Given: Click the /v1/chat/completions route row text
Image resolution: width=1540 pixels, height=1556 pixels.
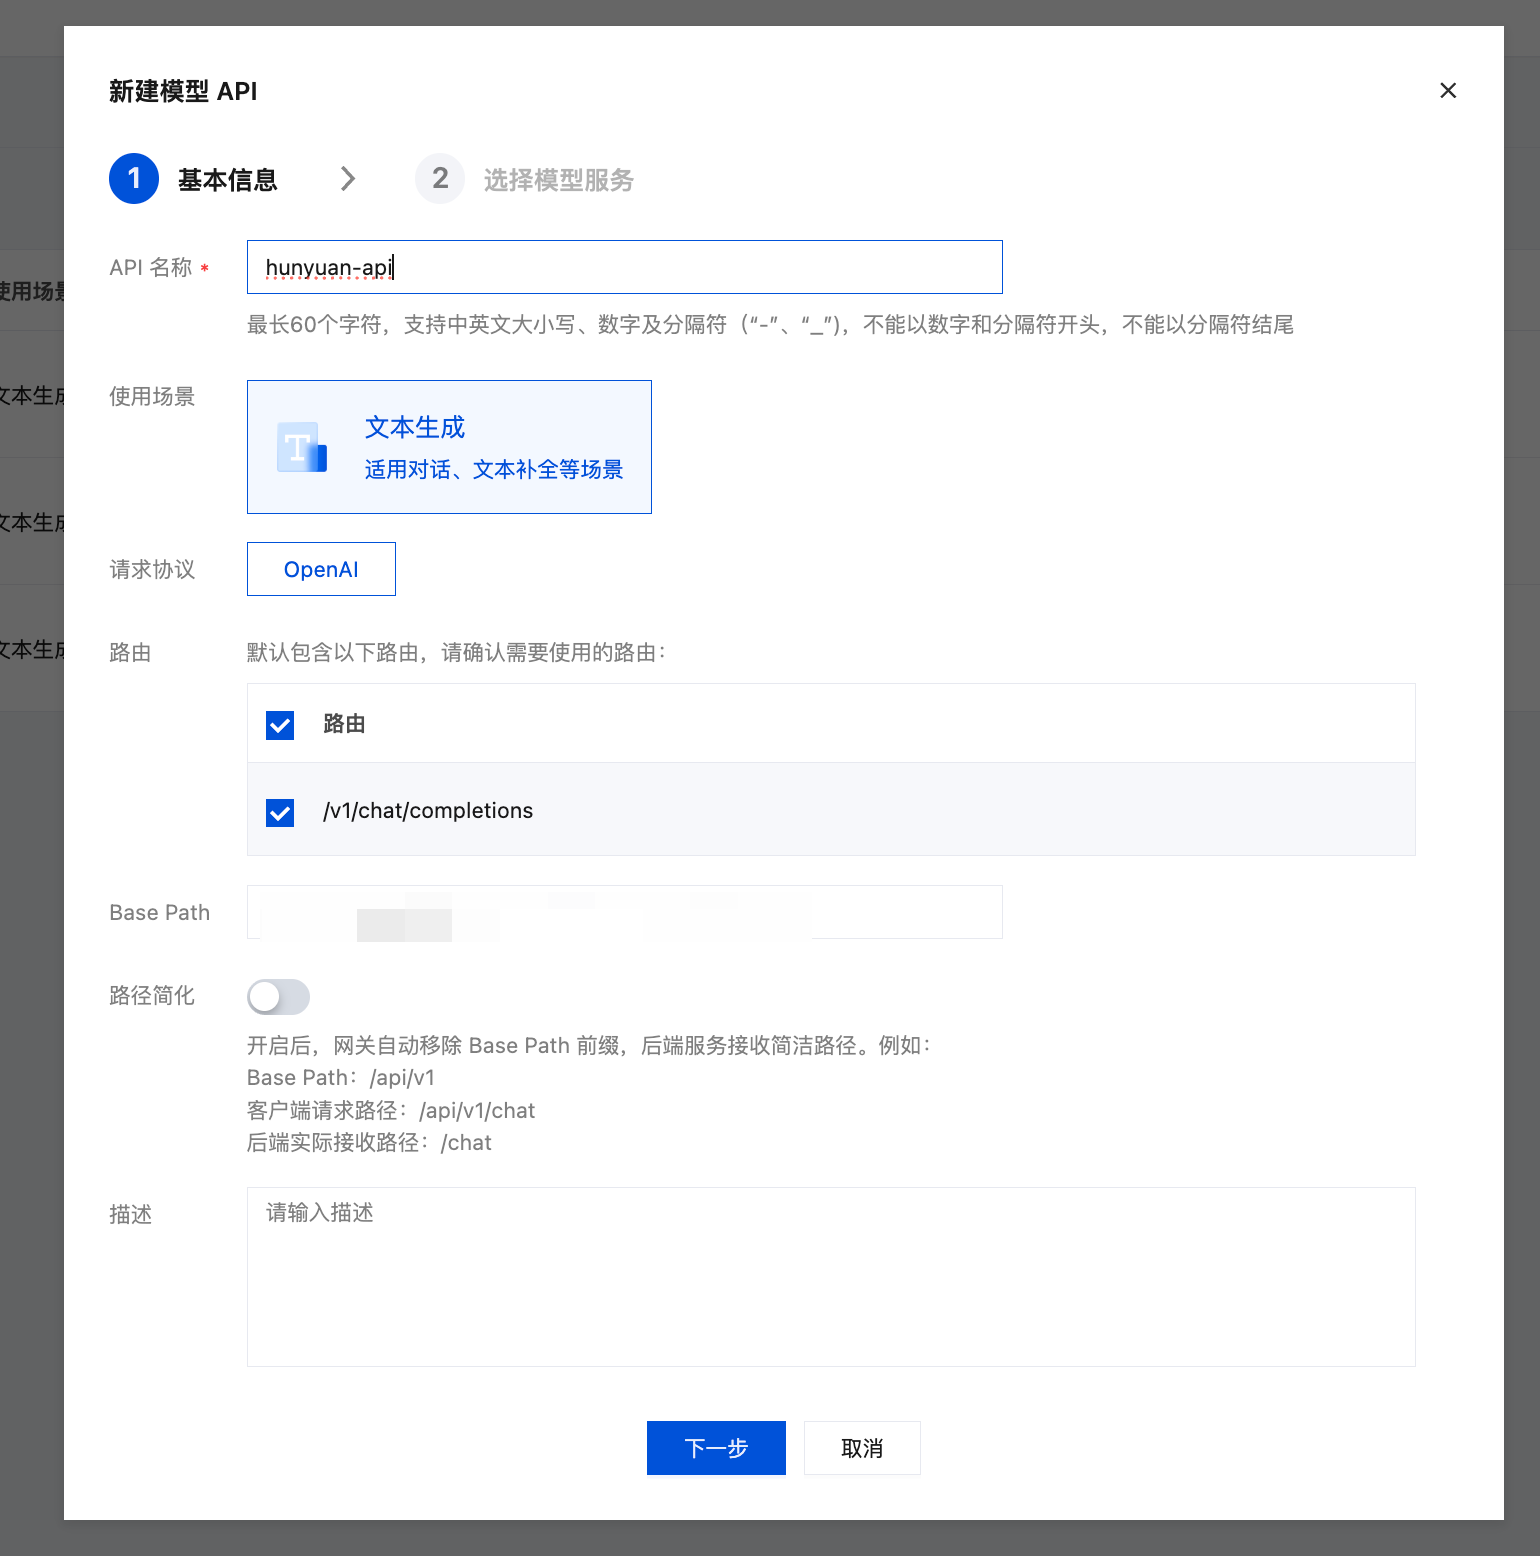Looking at the screenshot, I should [428, 811].
